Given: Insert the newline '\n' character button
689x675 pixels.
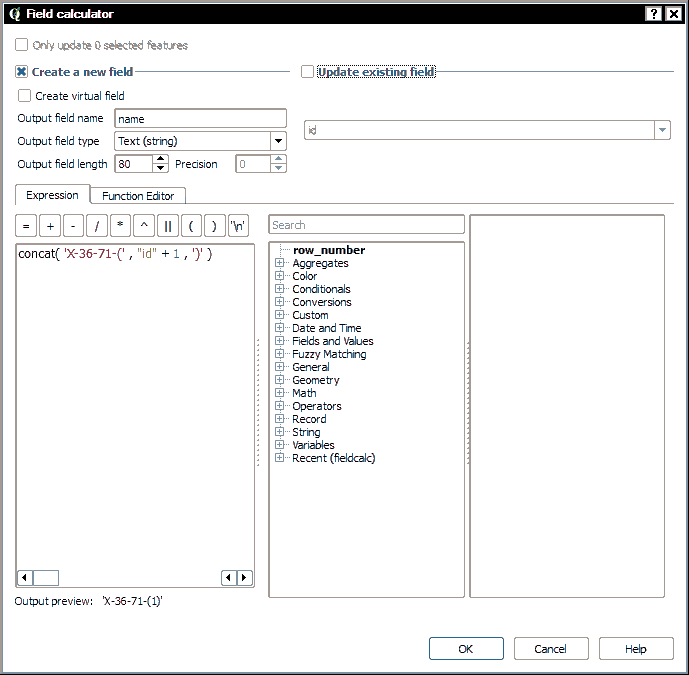Looking at the screenshot, I should click(x=238, y=225).
